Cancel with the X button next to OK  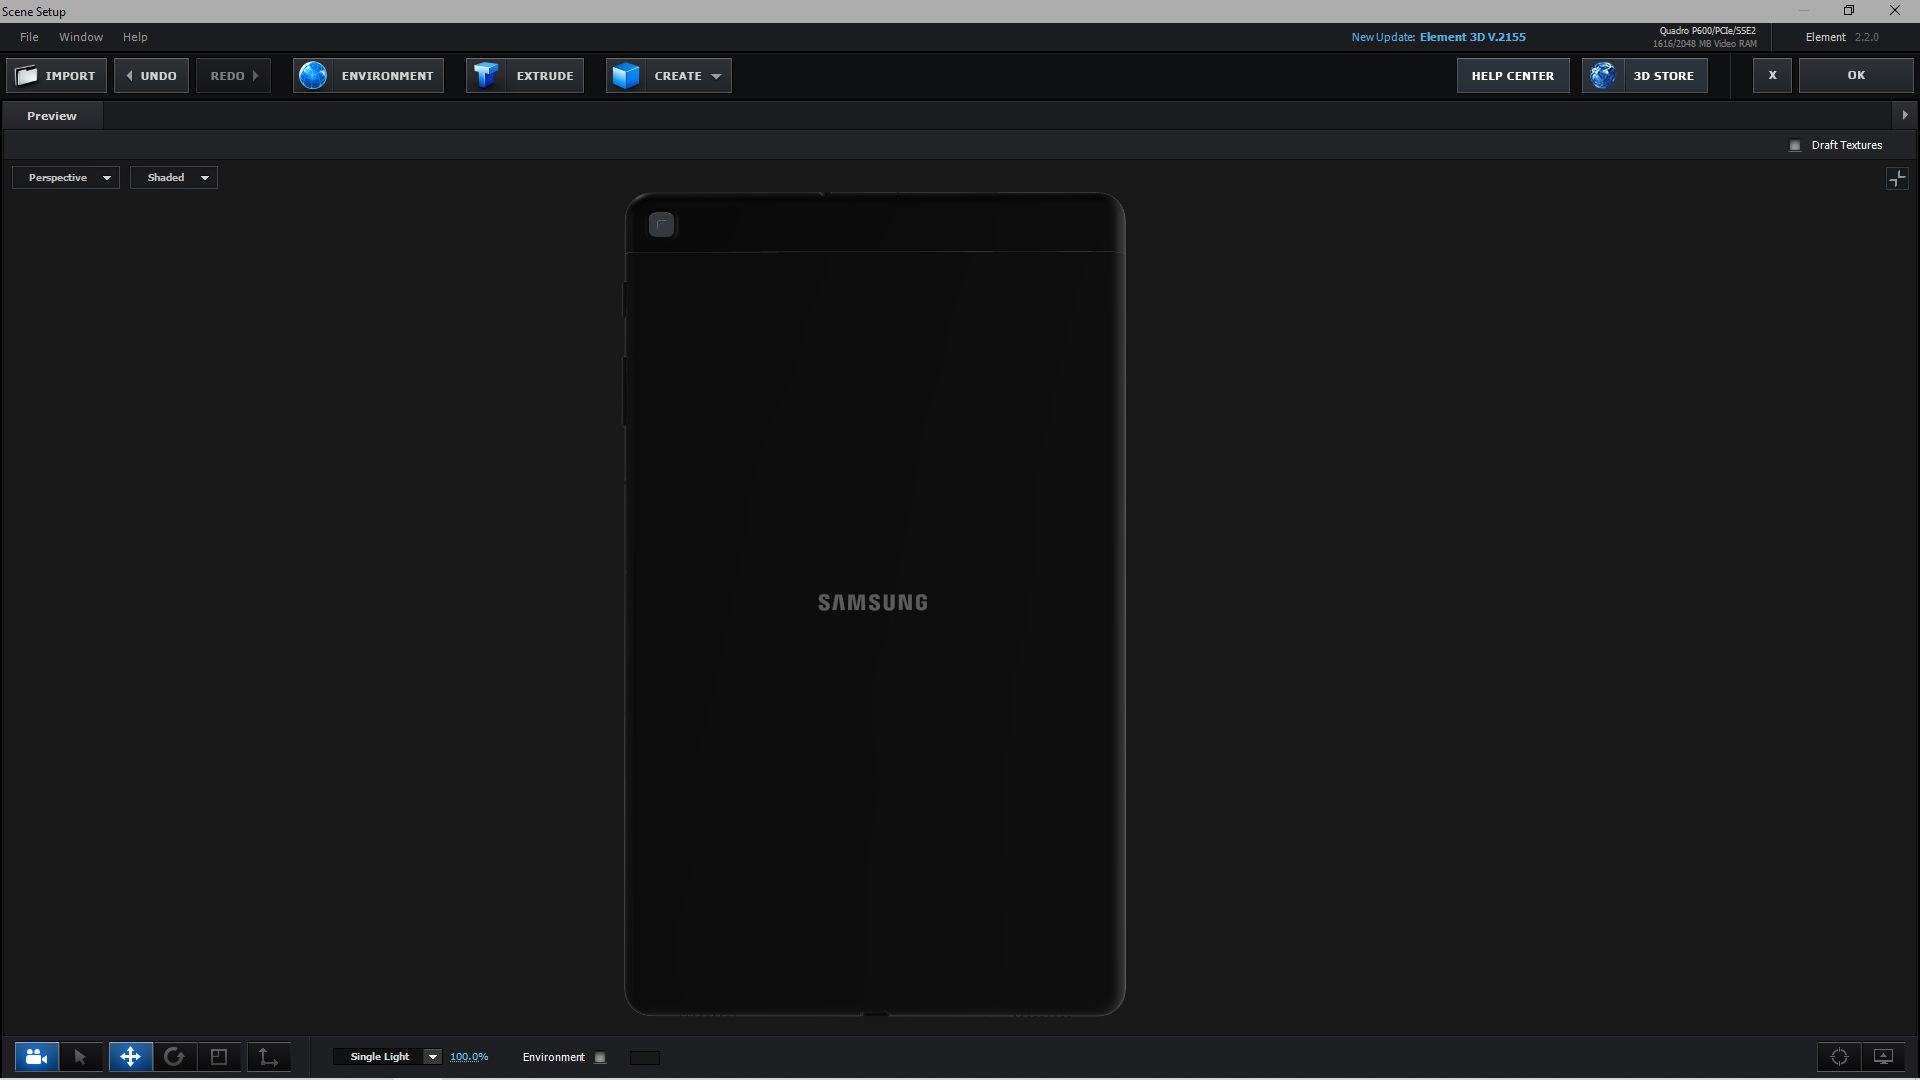1772,76
